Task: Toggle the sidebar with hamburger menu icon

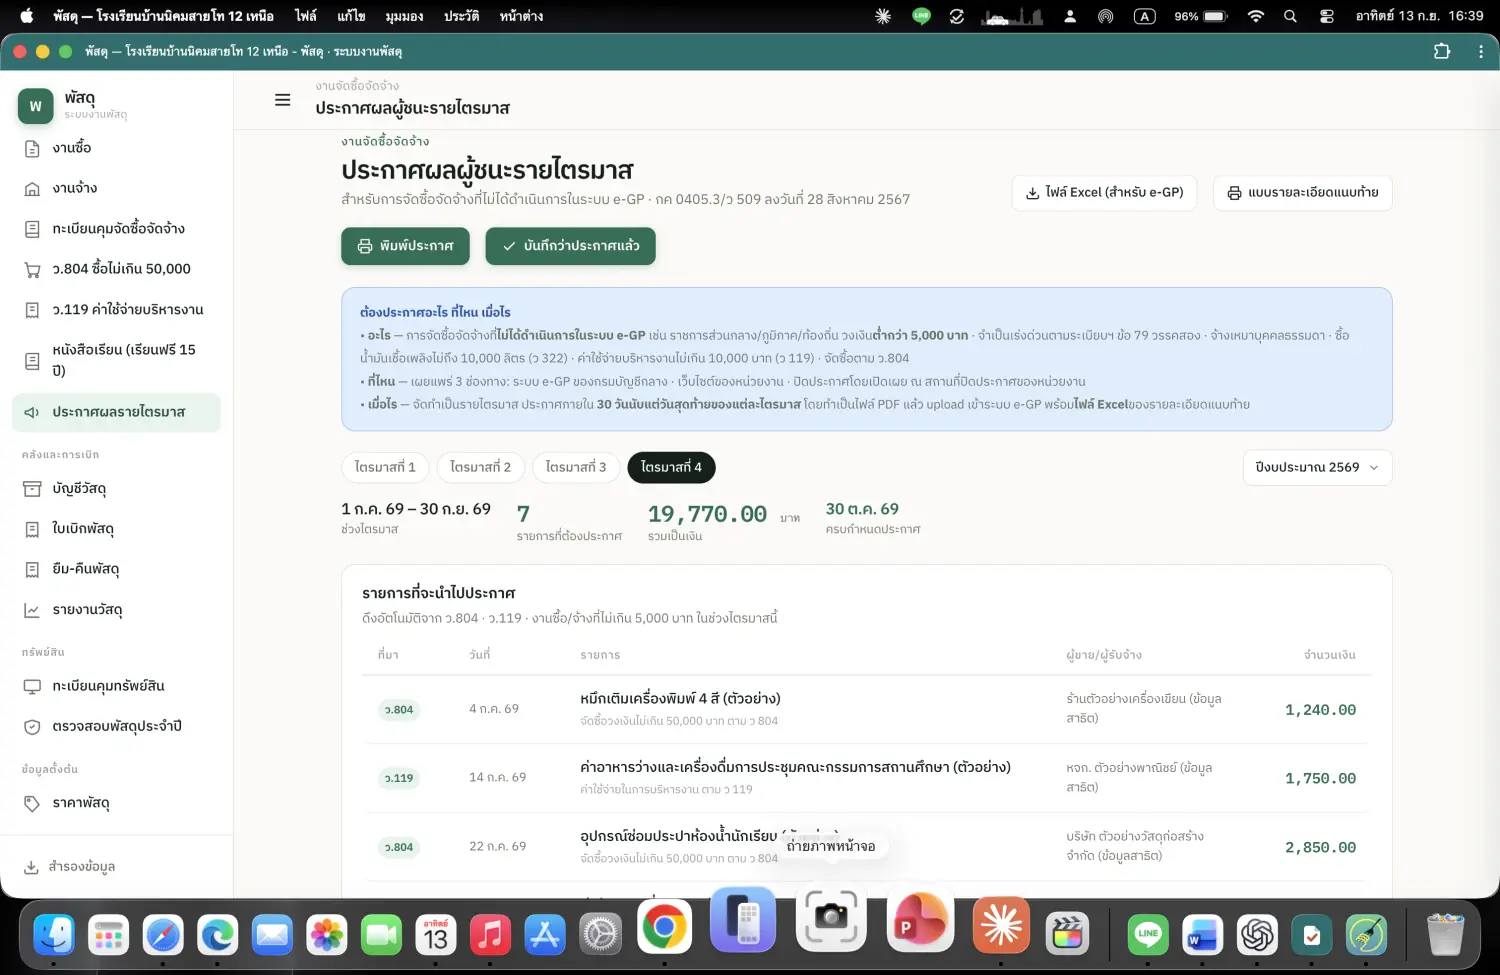Action: (x=283, y=100)
